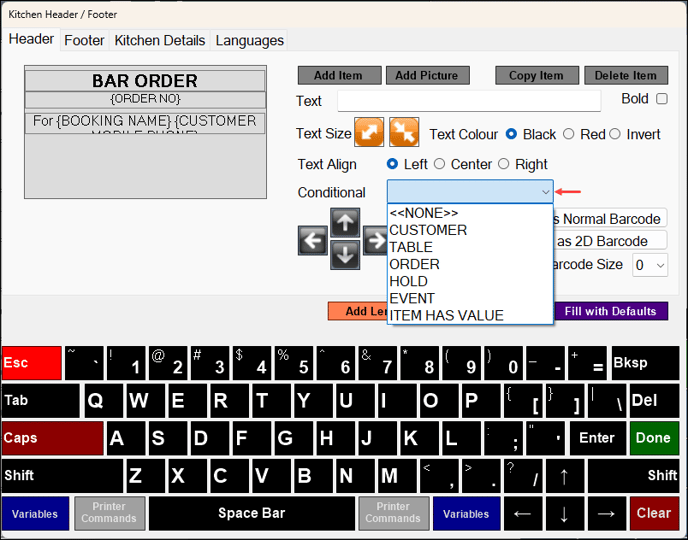The height and width of the screenshot is (540, 688).
Task: Select Red text colour option
Action: coord(569,134)
